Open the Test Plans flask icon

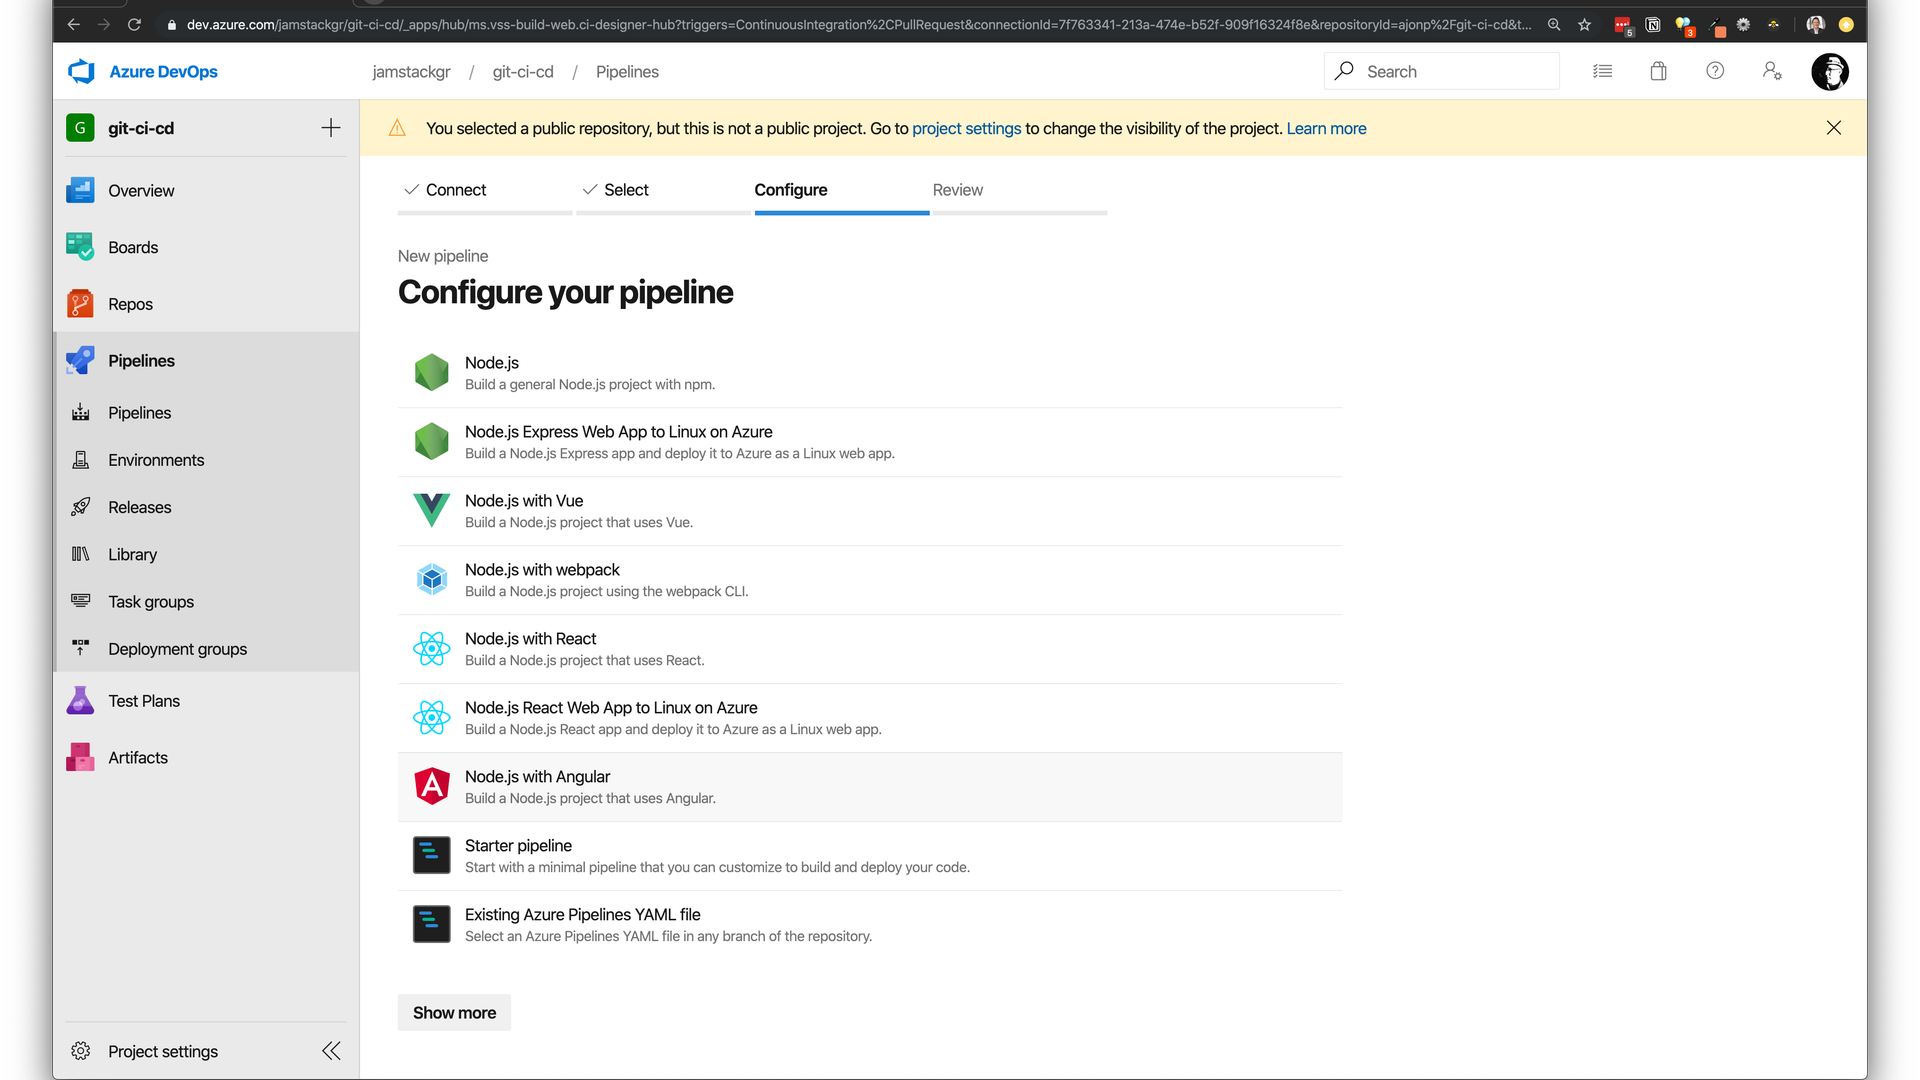point(80,701)
